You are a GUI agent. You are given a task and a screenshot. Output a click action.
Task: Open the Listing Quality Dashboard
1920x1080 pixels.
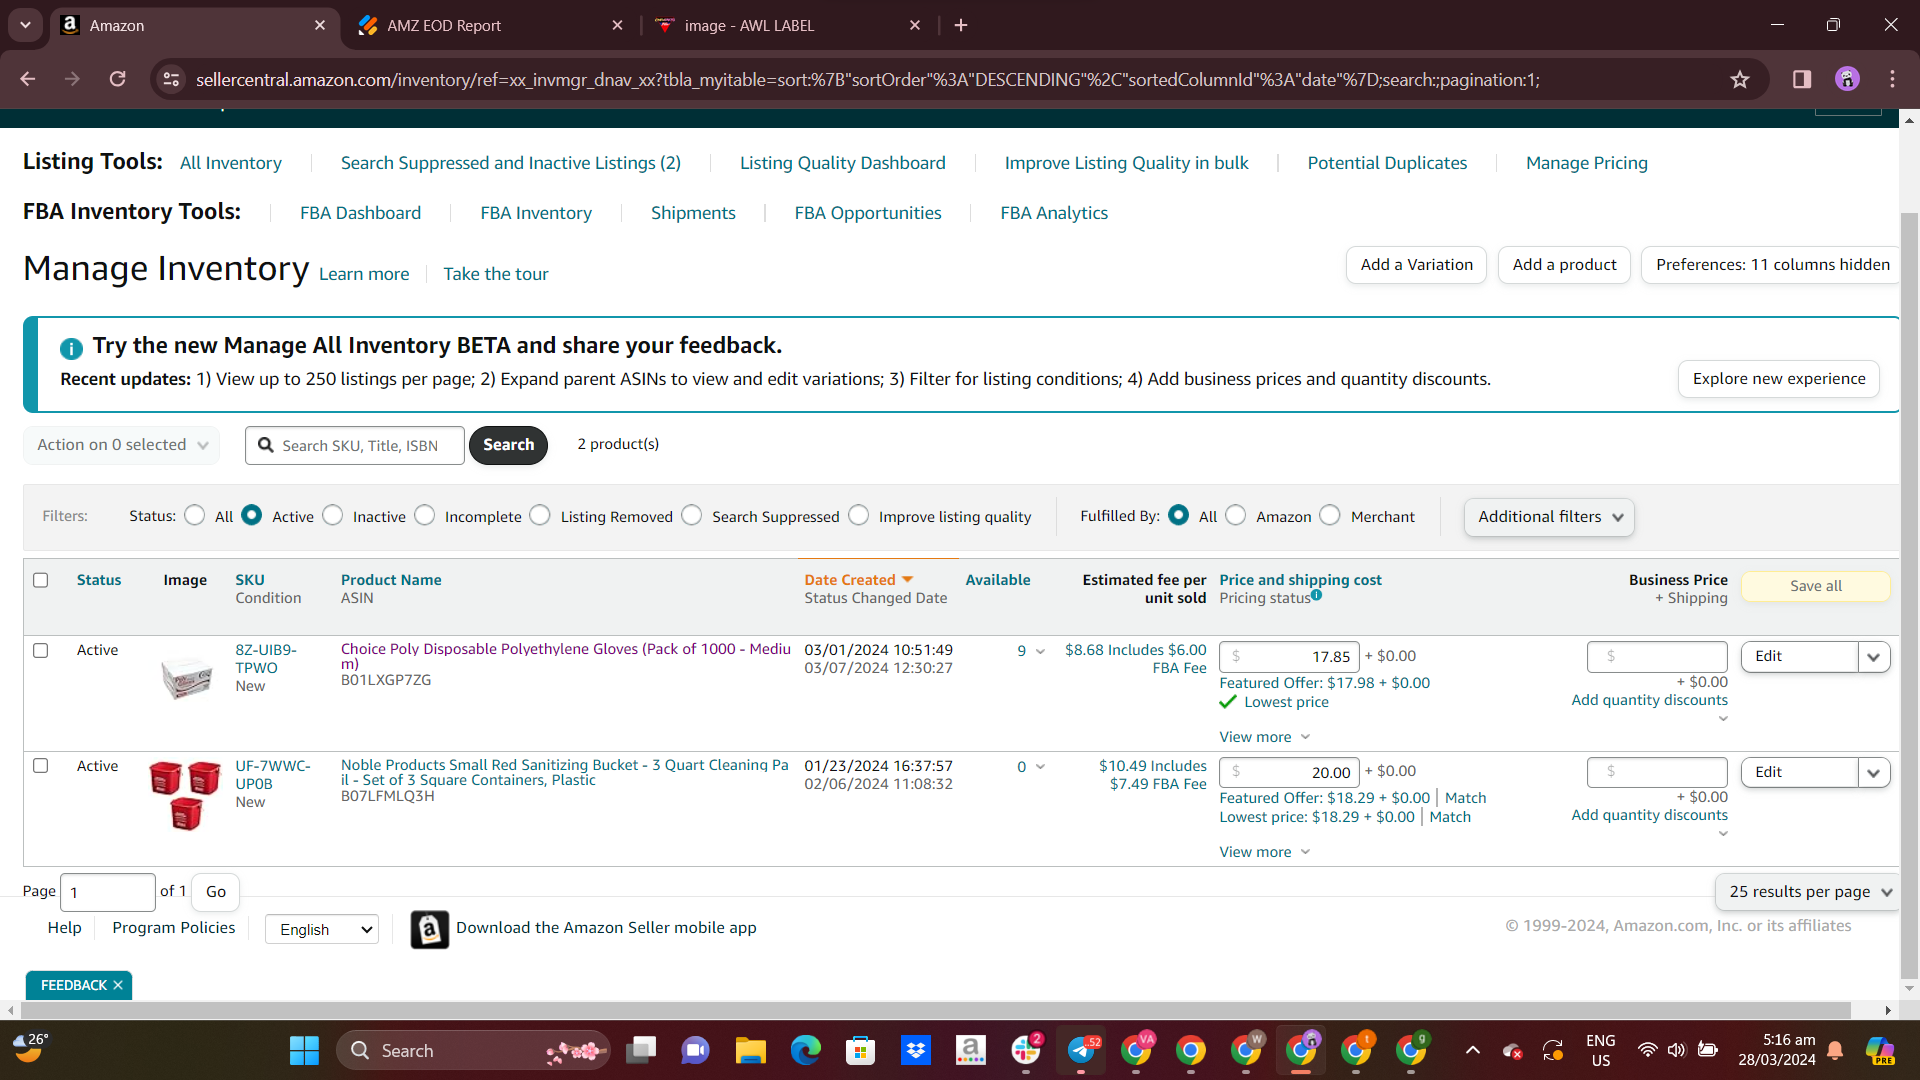pyautogui.click(x=843, y=163)
